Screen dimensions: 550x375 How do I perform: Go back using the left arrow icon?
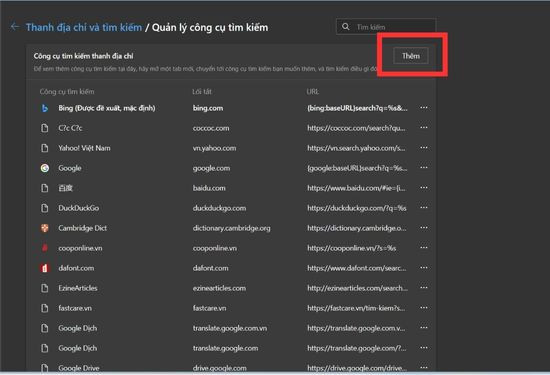pyautogui.click(x=15, y=27)
